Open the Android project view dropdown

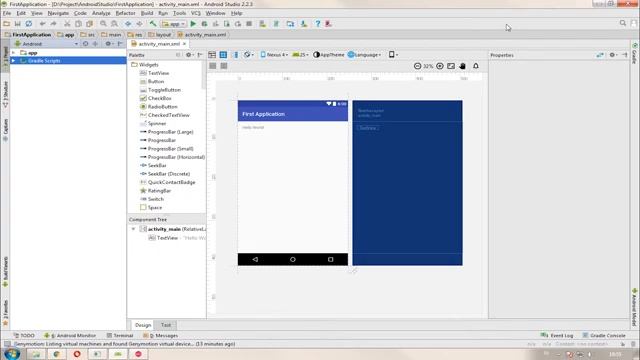coord(46,43)
